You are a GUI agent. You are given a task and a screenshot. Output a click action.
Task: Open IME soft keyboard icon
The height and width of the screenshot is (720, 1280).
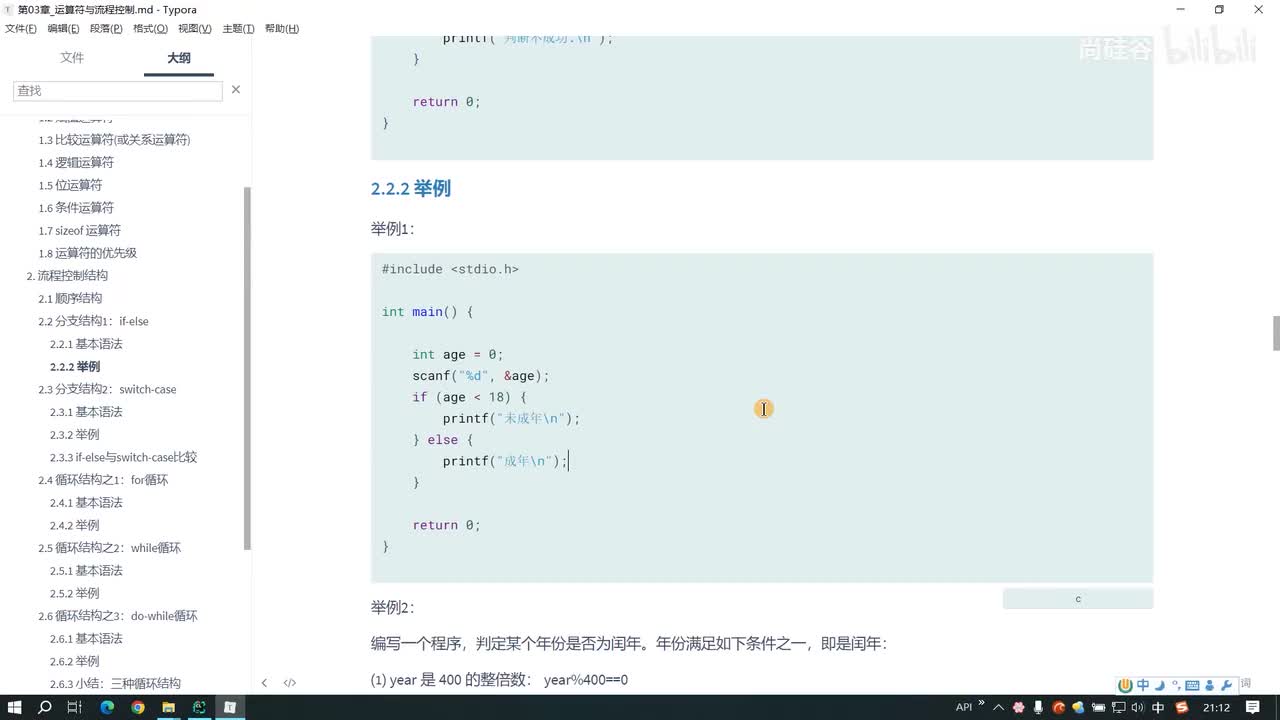[1192, 685]
